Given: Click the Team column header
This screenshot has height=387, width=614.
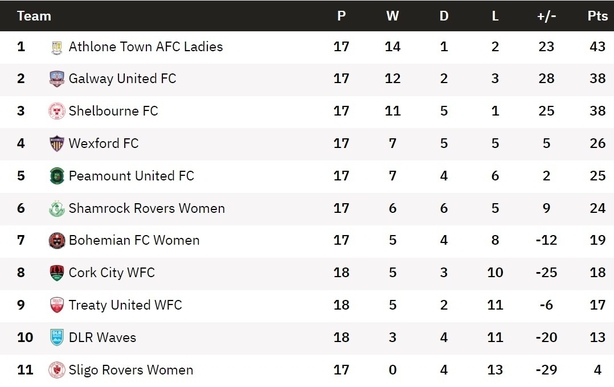Looking at the screenshot, I should click(34, 16).
